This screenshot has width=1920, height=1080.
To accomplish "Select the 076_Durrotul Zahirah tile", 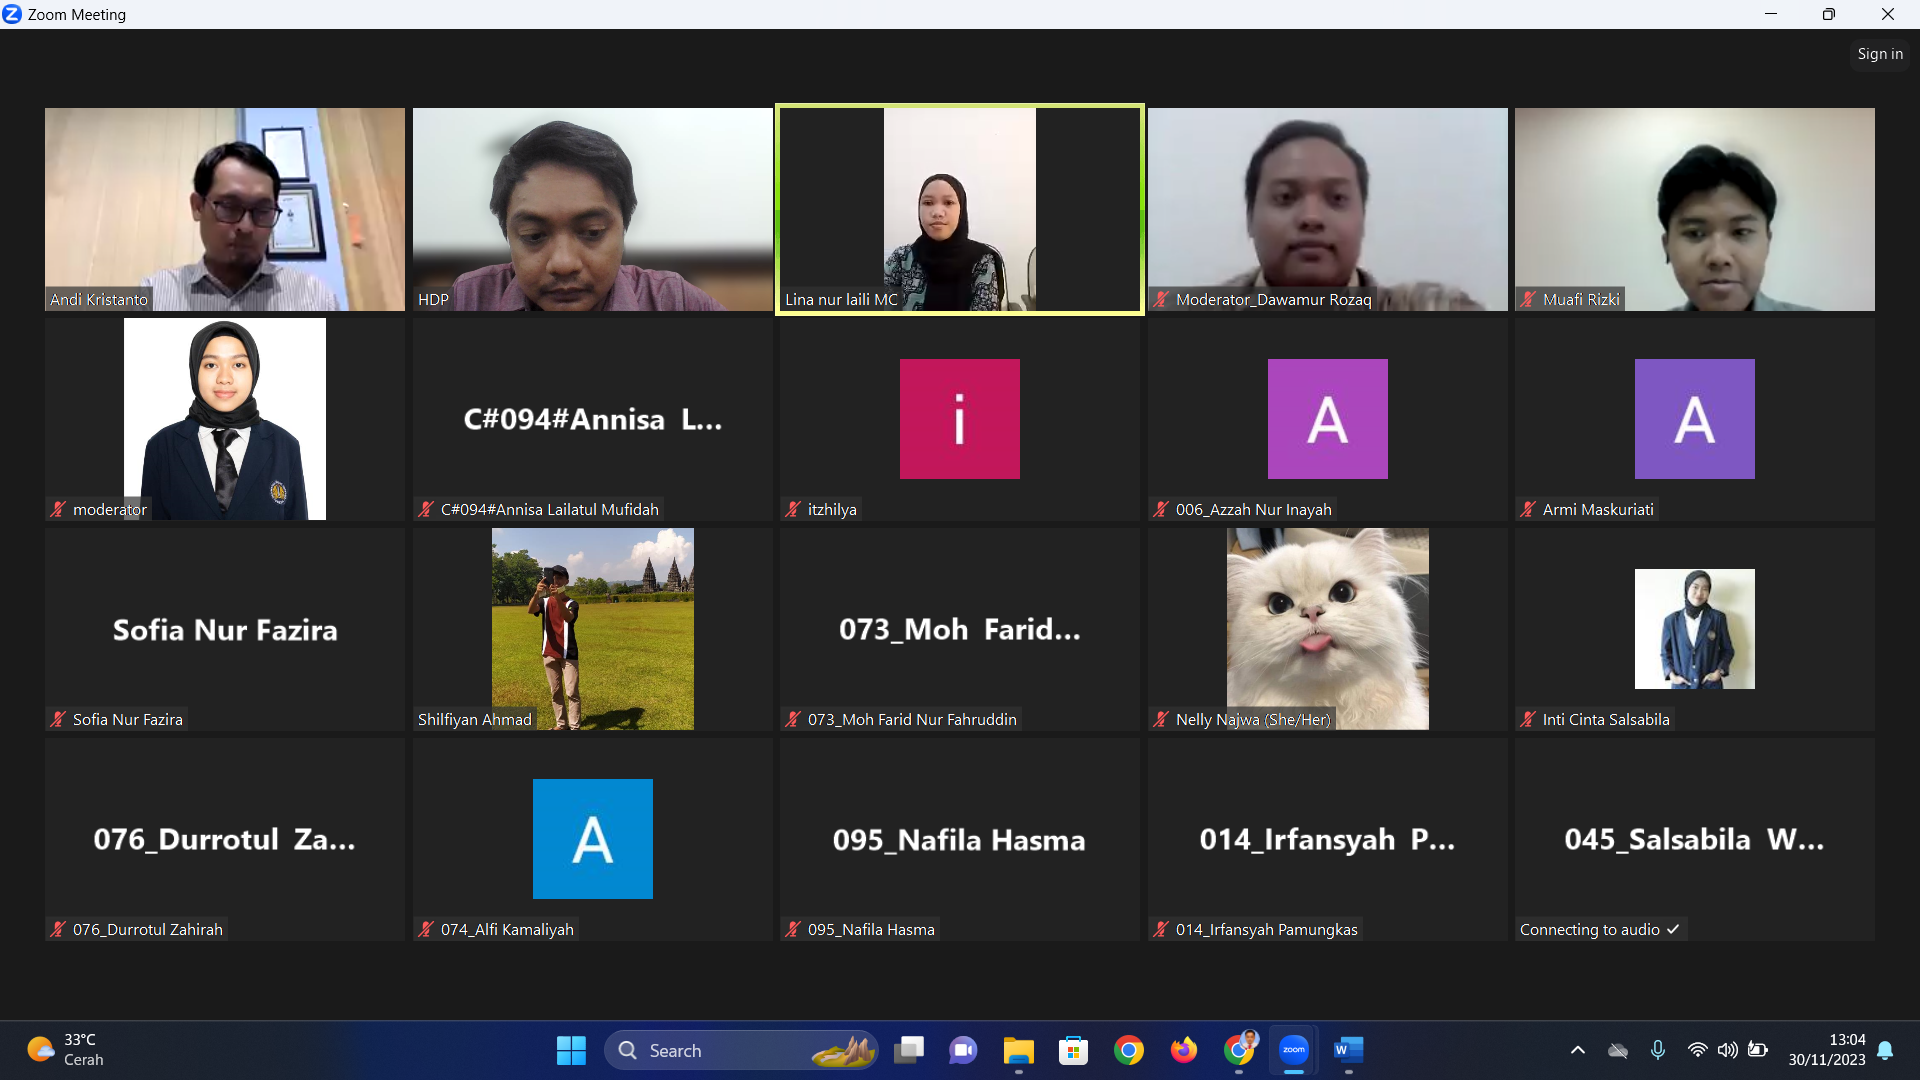I will pyautogui.click(x=225, y=839).
